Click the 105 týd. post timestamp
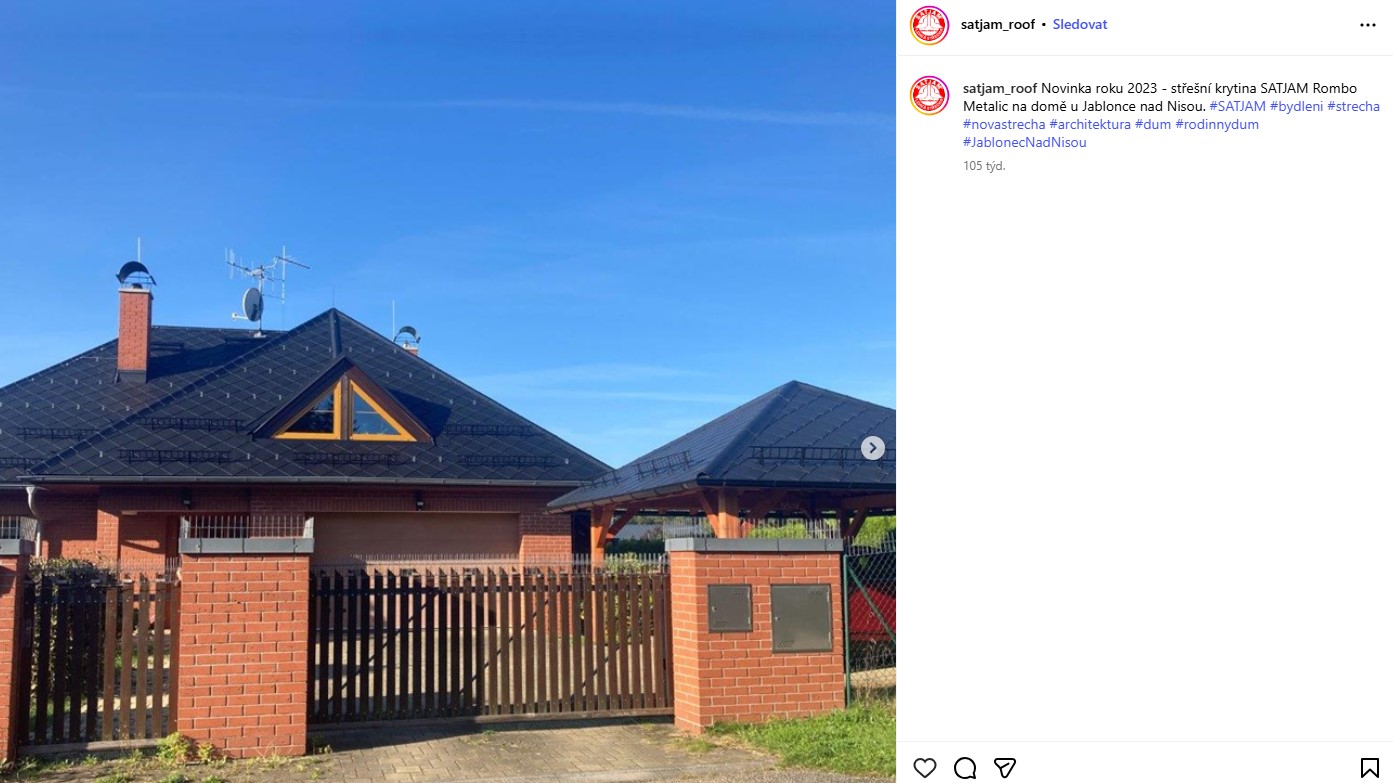The width and height of the screenshot is (1393, 783). click(x=984, y=166)
